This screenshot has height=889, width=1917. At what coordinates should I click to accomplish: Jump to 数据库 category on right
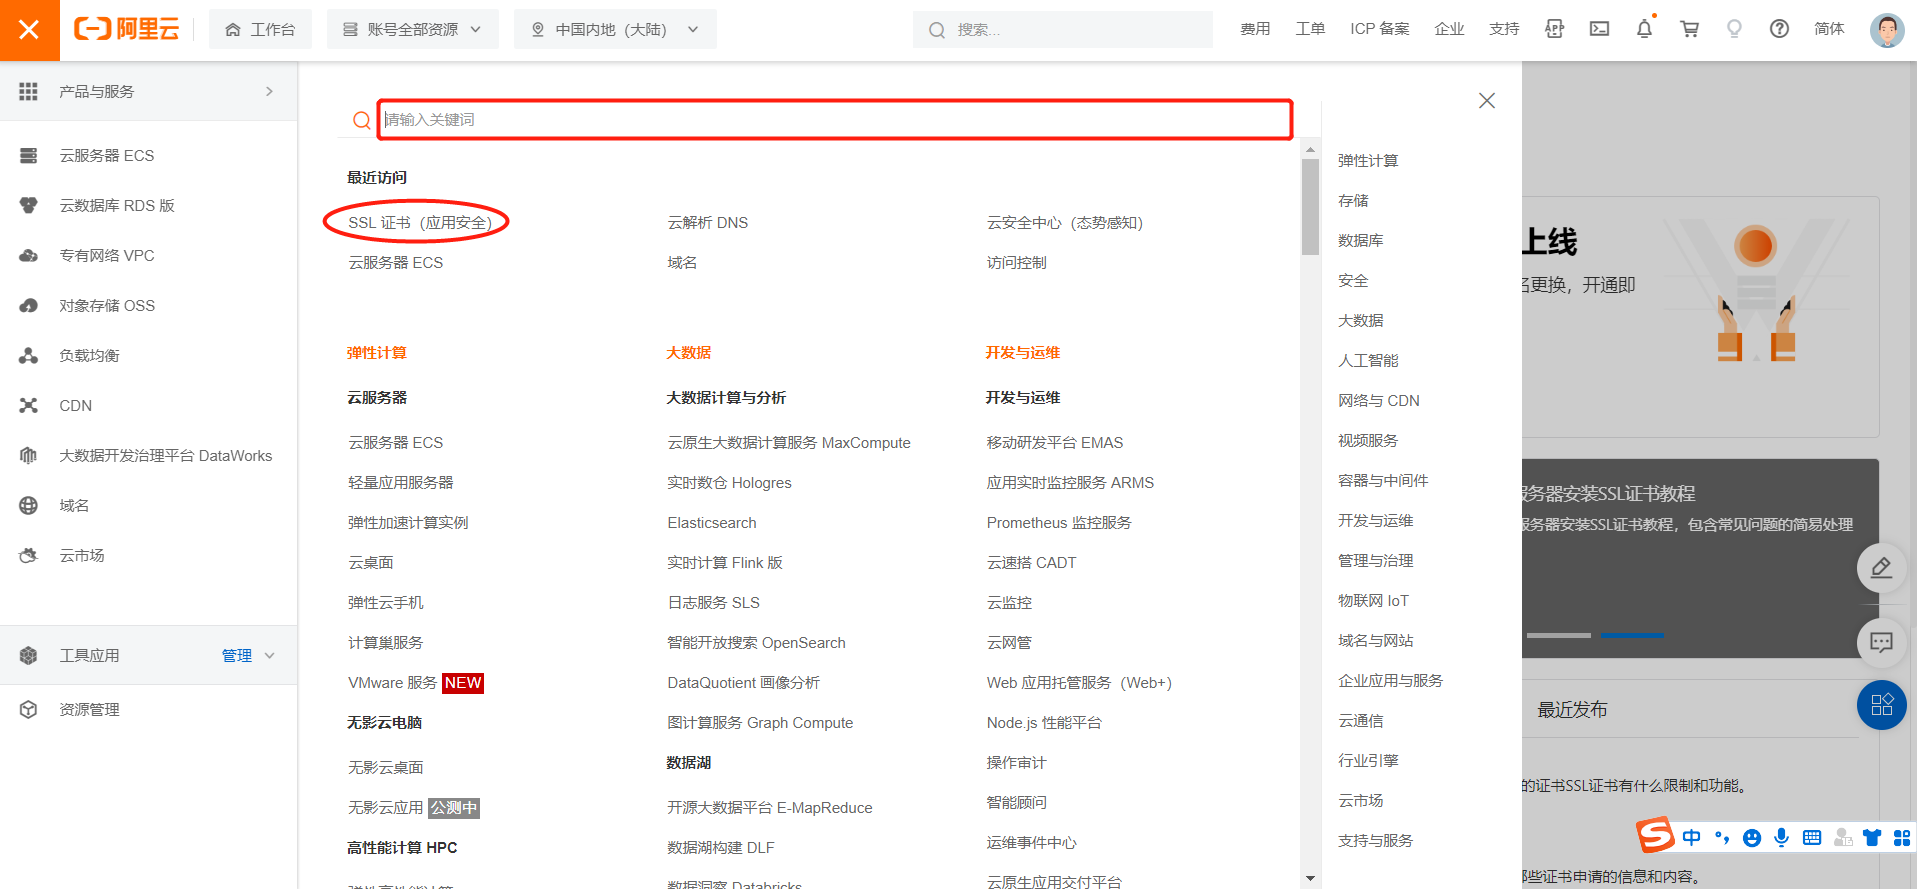pyautogui.click(x=1360, y=240)
